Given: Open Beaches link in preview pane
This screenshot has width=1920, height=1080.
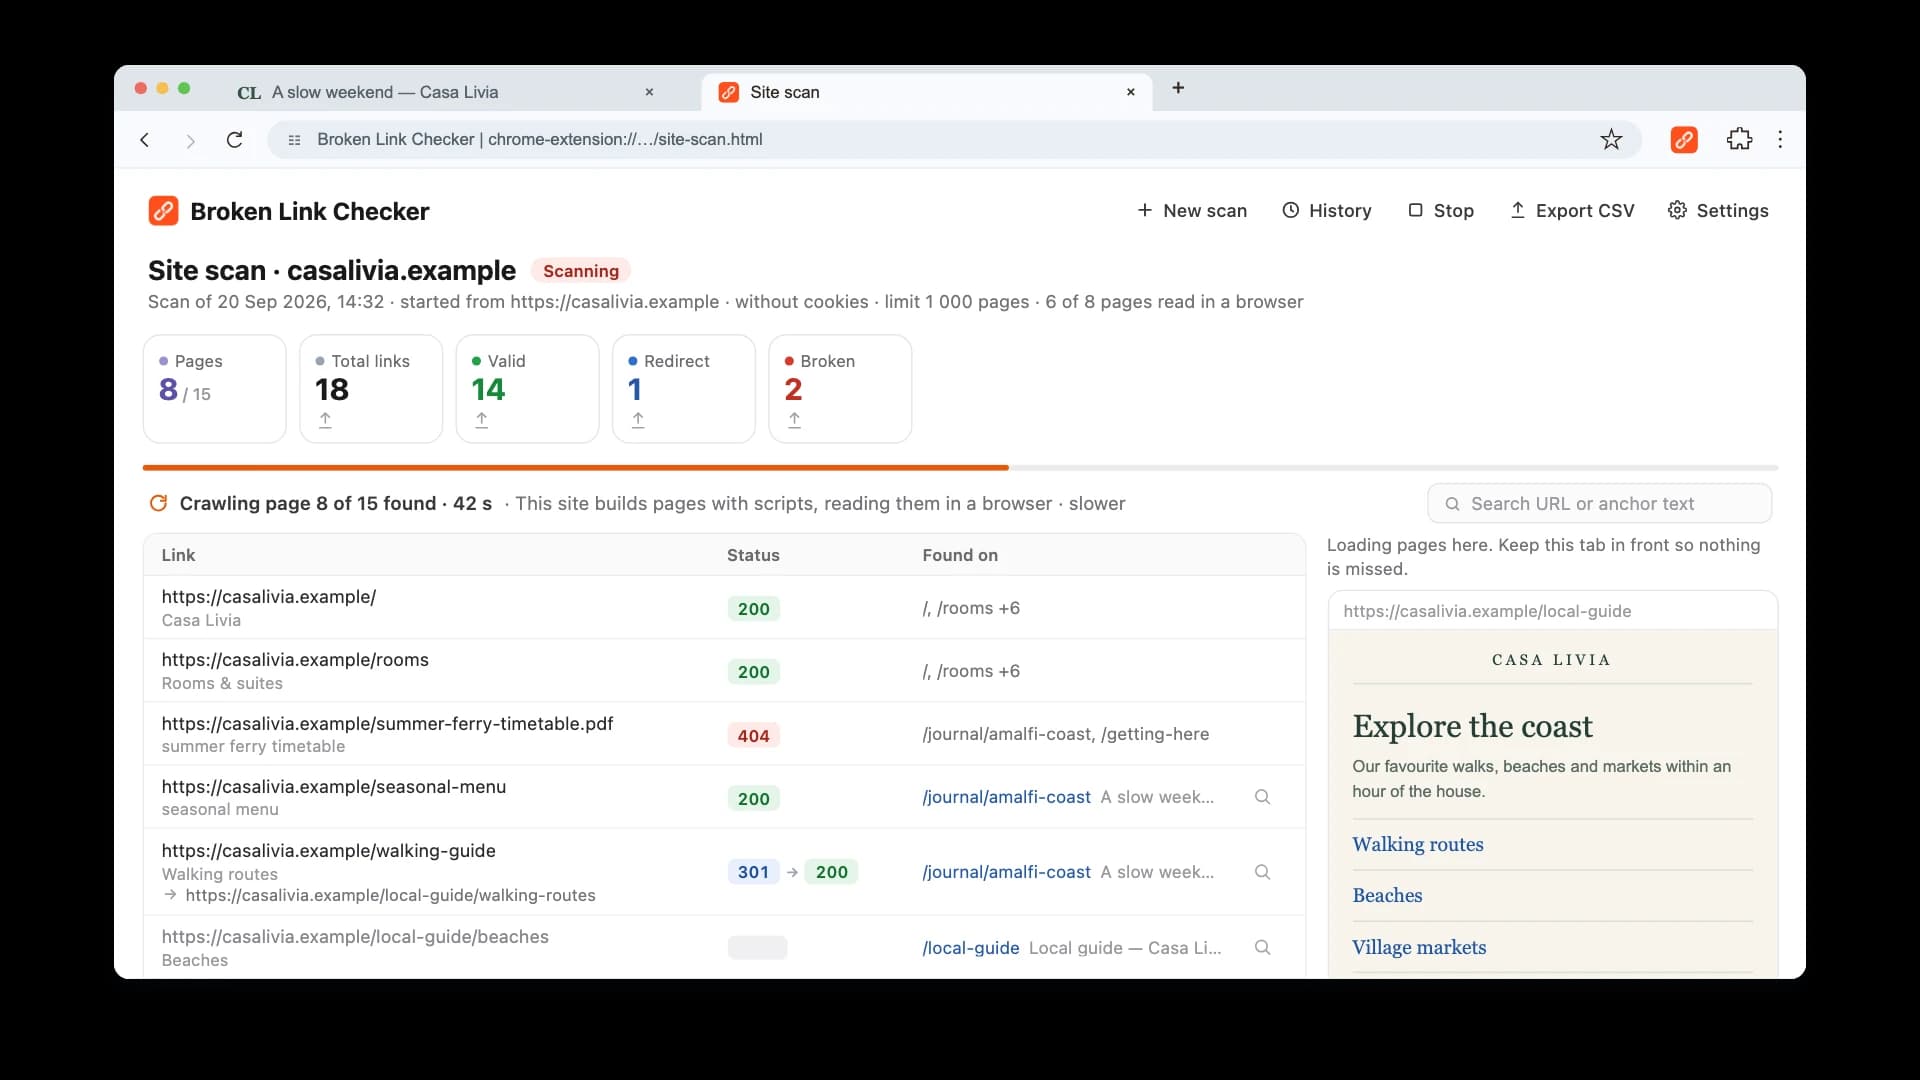Looking at the screenshot, I should click(x=1387, y=895).
